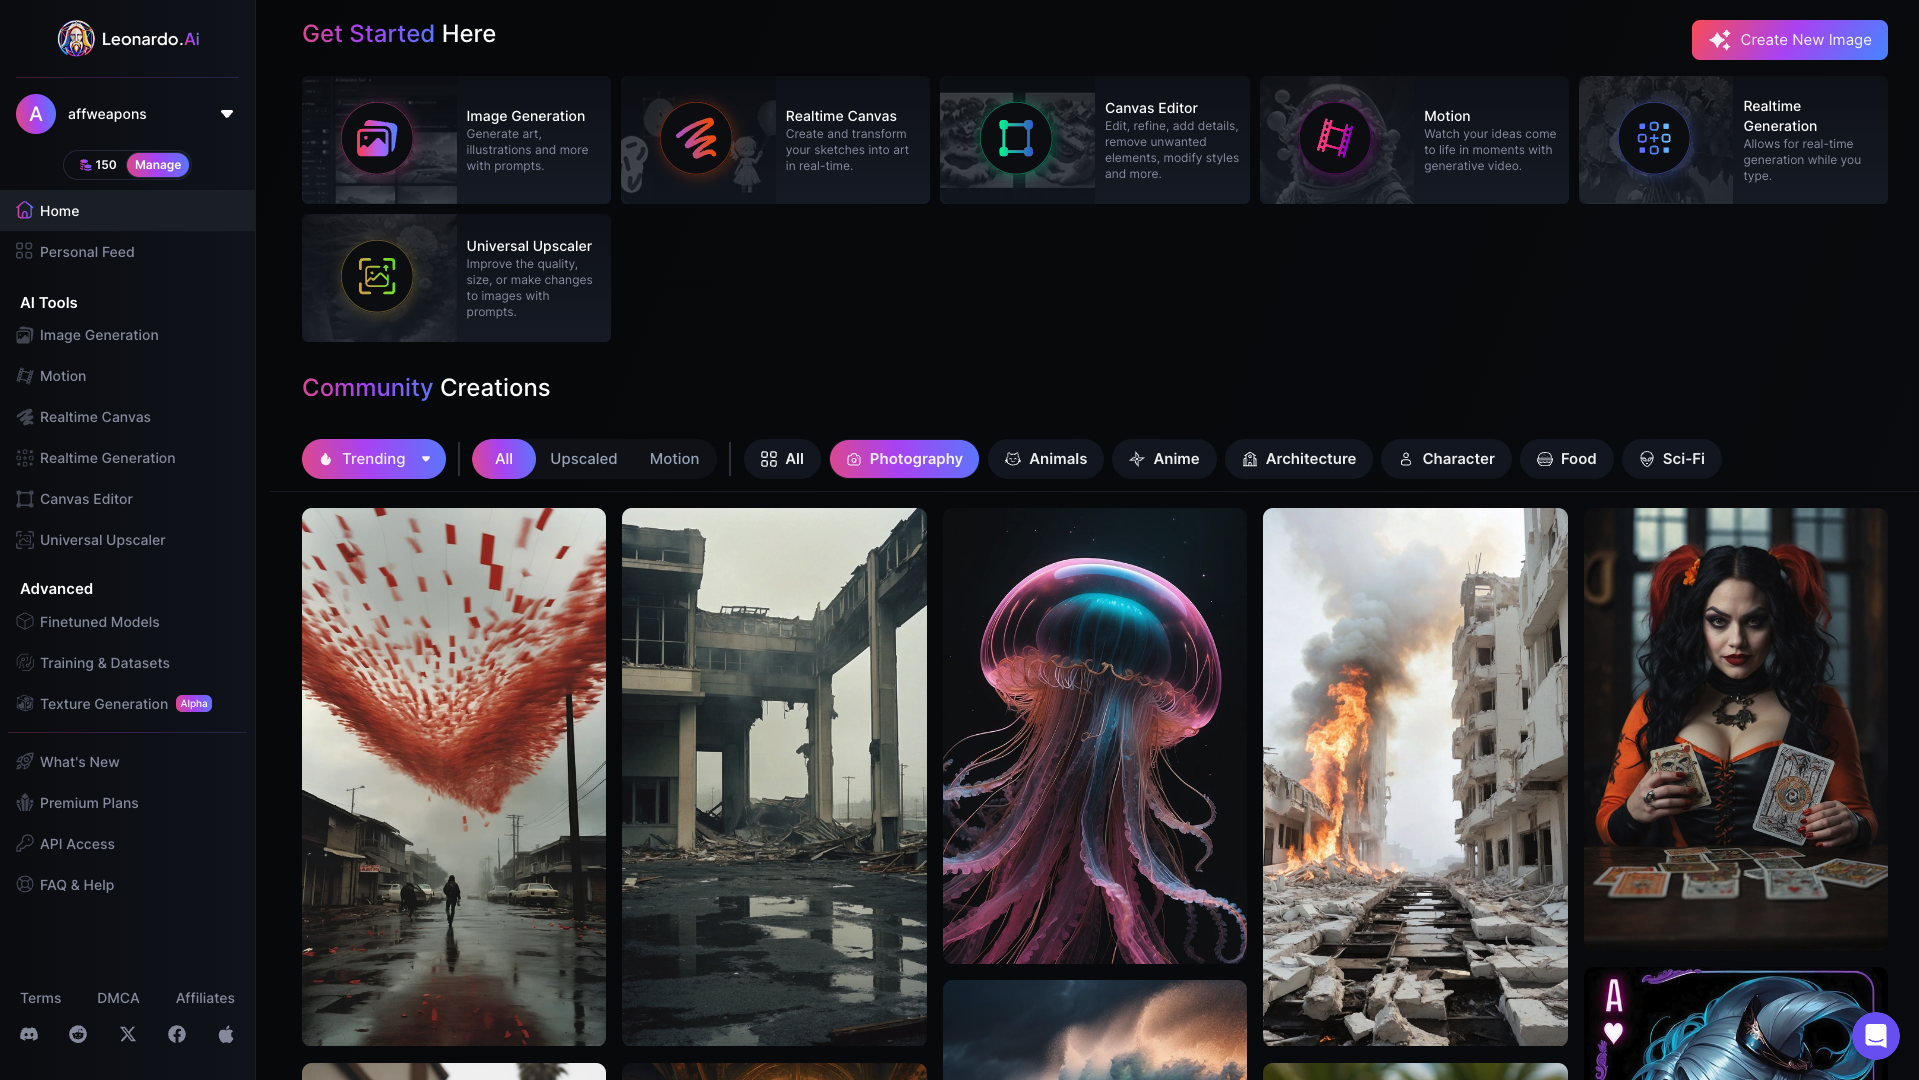The width and height of the screenshot is (1919, 1080).
Task: Click the Leonardo.Ai logo
Action: 128,39
